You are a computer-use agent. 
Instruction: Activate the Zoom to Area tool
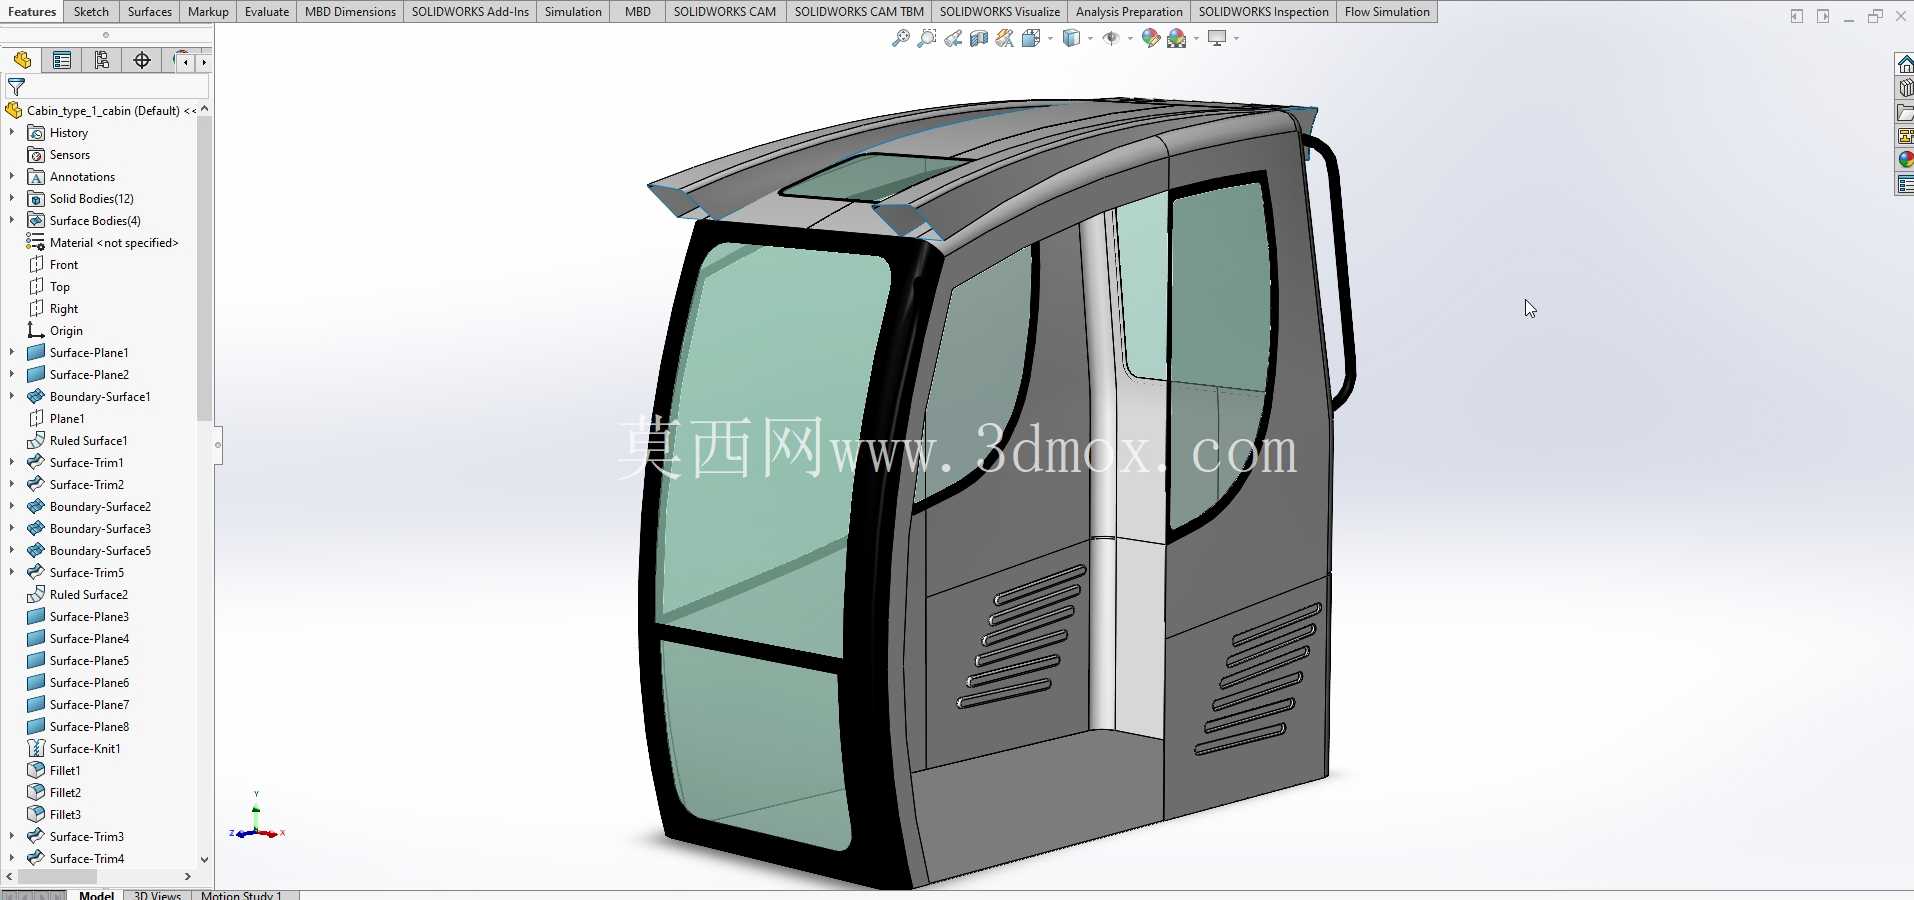(927, 38)
